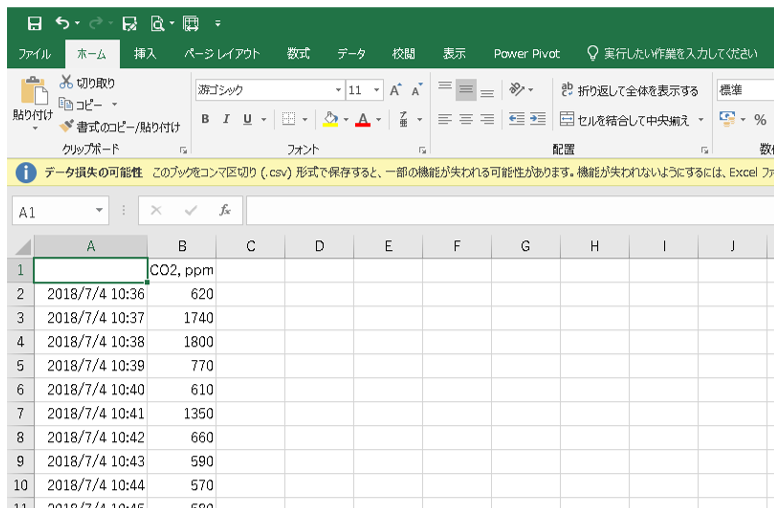Image resolution: width=778 pixels, height=508 pixels.
Task: Click the Insert Function fx button
Action: coord(225,210)
